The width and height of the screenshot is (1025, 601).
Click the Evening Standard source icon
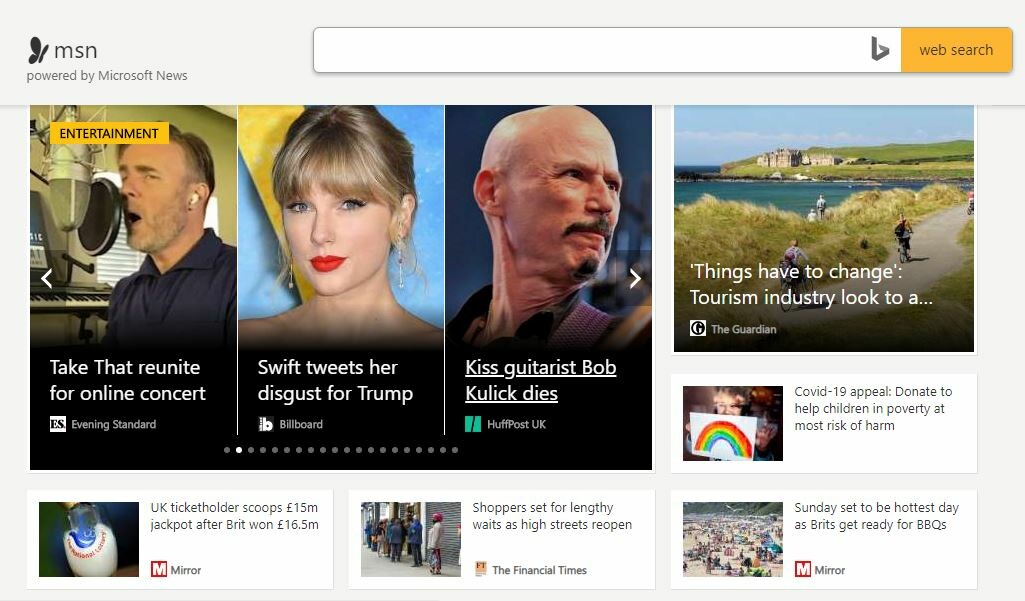[x=58, y=424]
